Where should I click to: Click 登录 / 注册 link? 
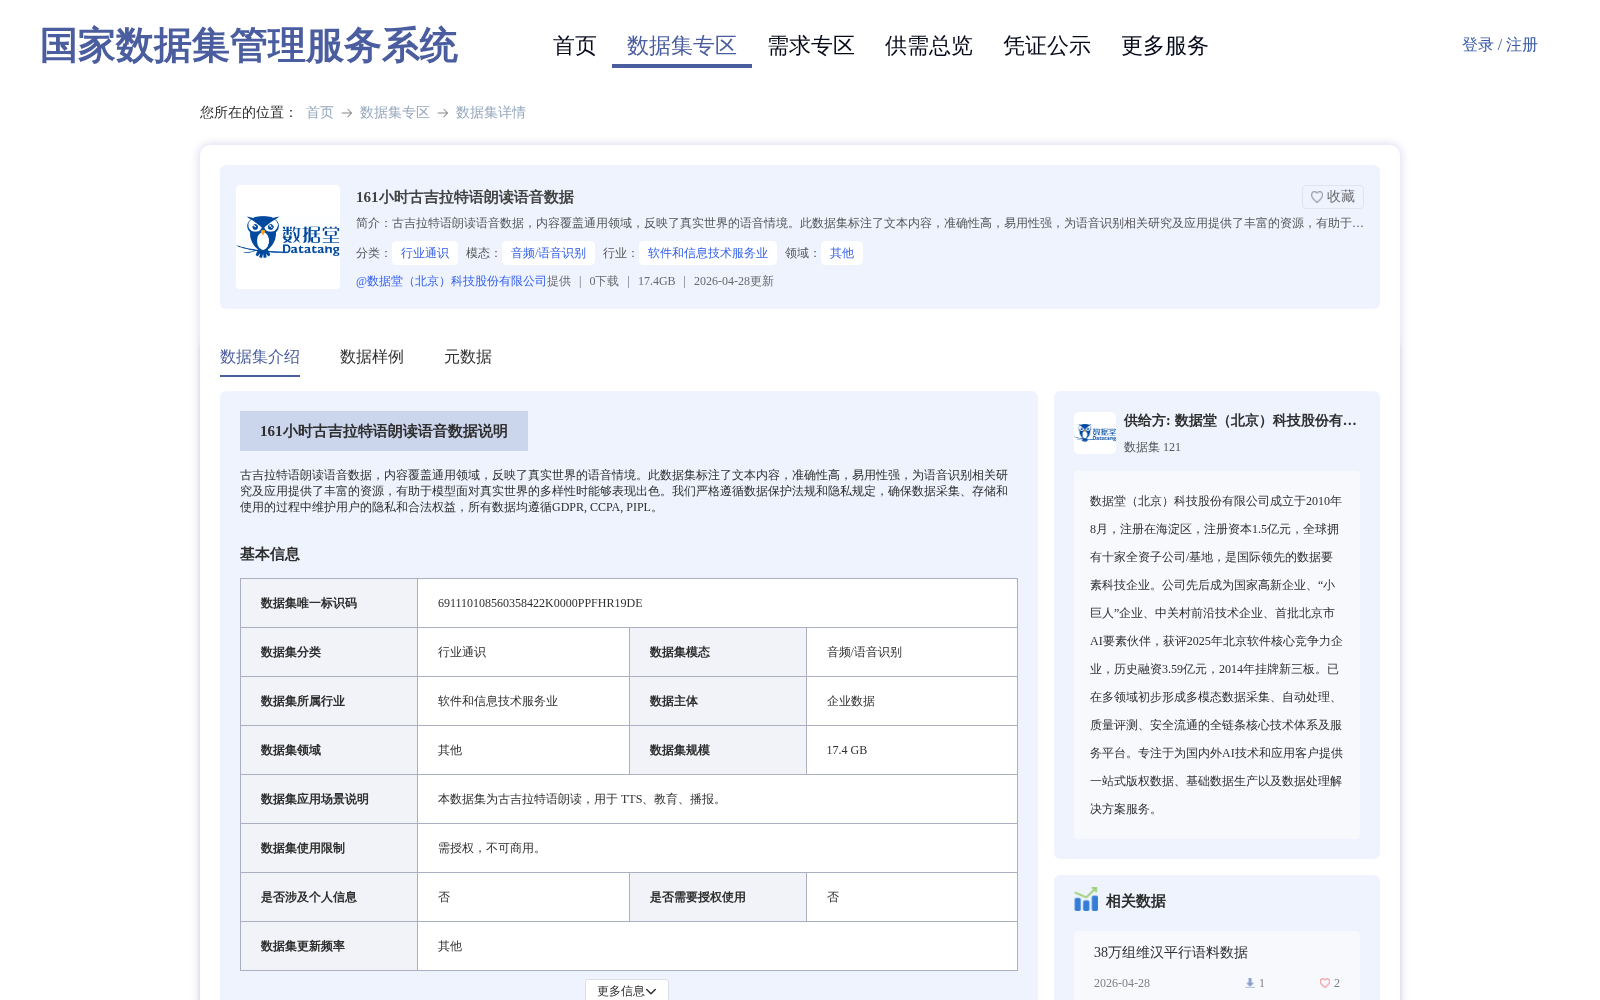1500,45
